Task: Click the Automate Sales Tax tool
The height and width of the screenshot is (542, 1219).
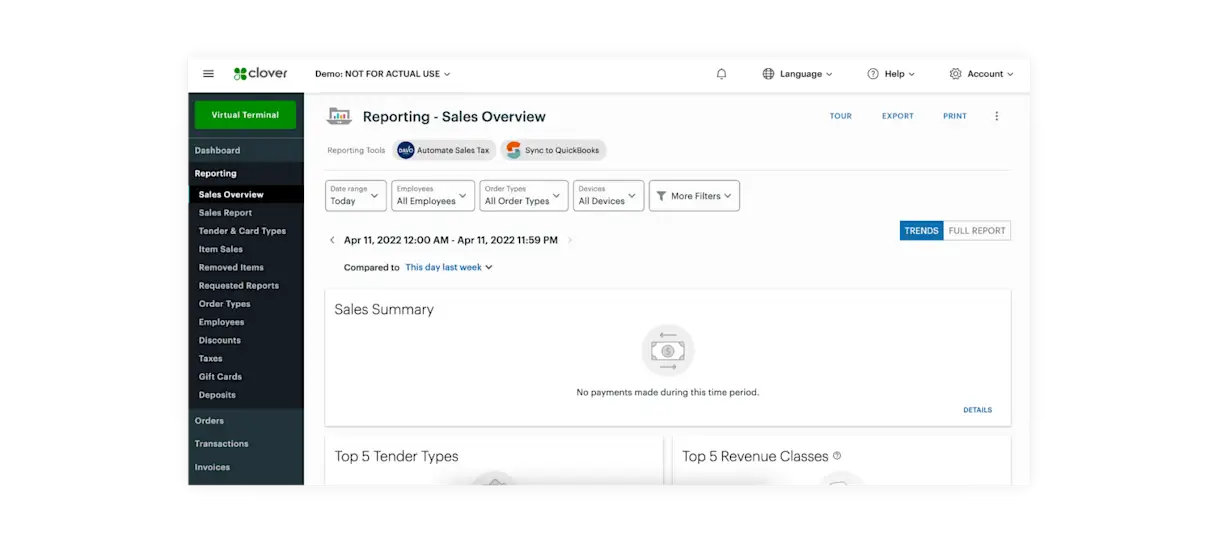Action: tap(444, 150)
